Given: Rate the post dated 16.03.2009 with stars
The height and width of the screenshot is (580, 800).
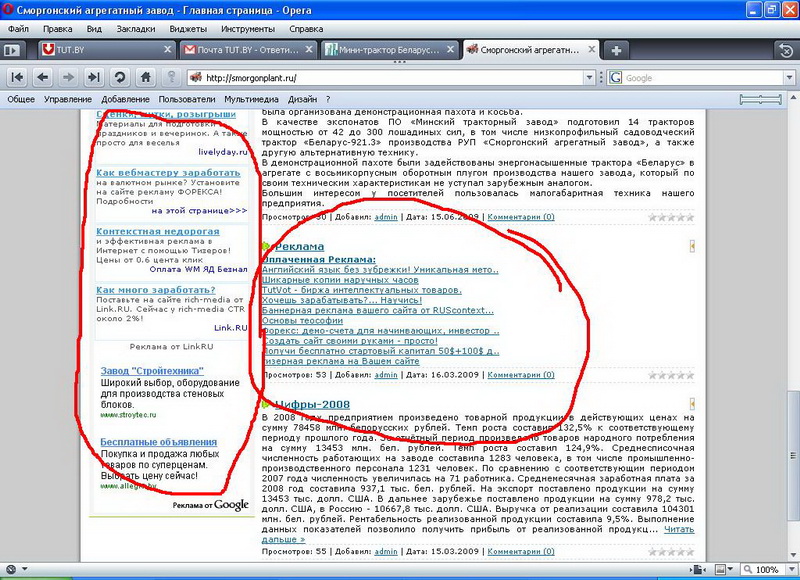Looking at the screenshot, I should coord(671,375).
